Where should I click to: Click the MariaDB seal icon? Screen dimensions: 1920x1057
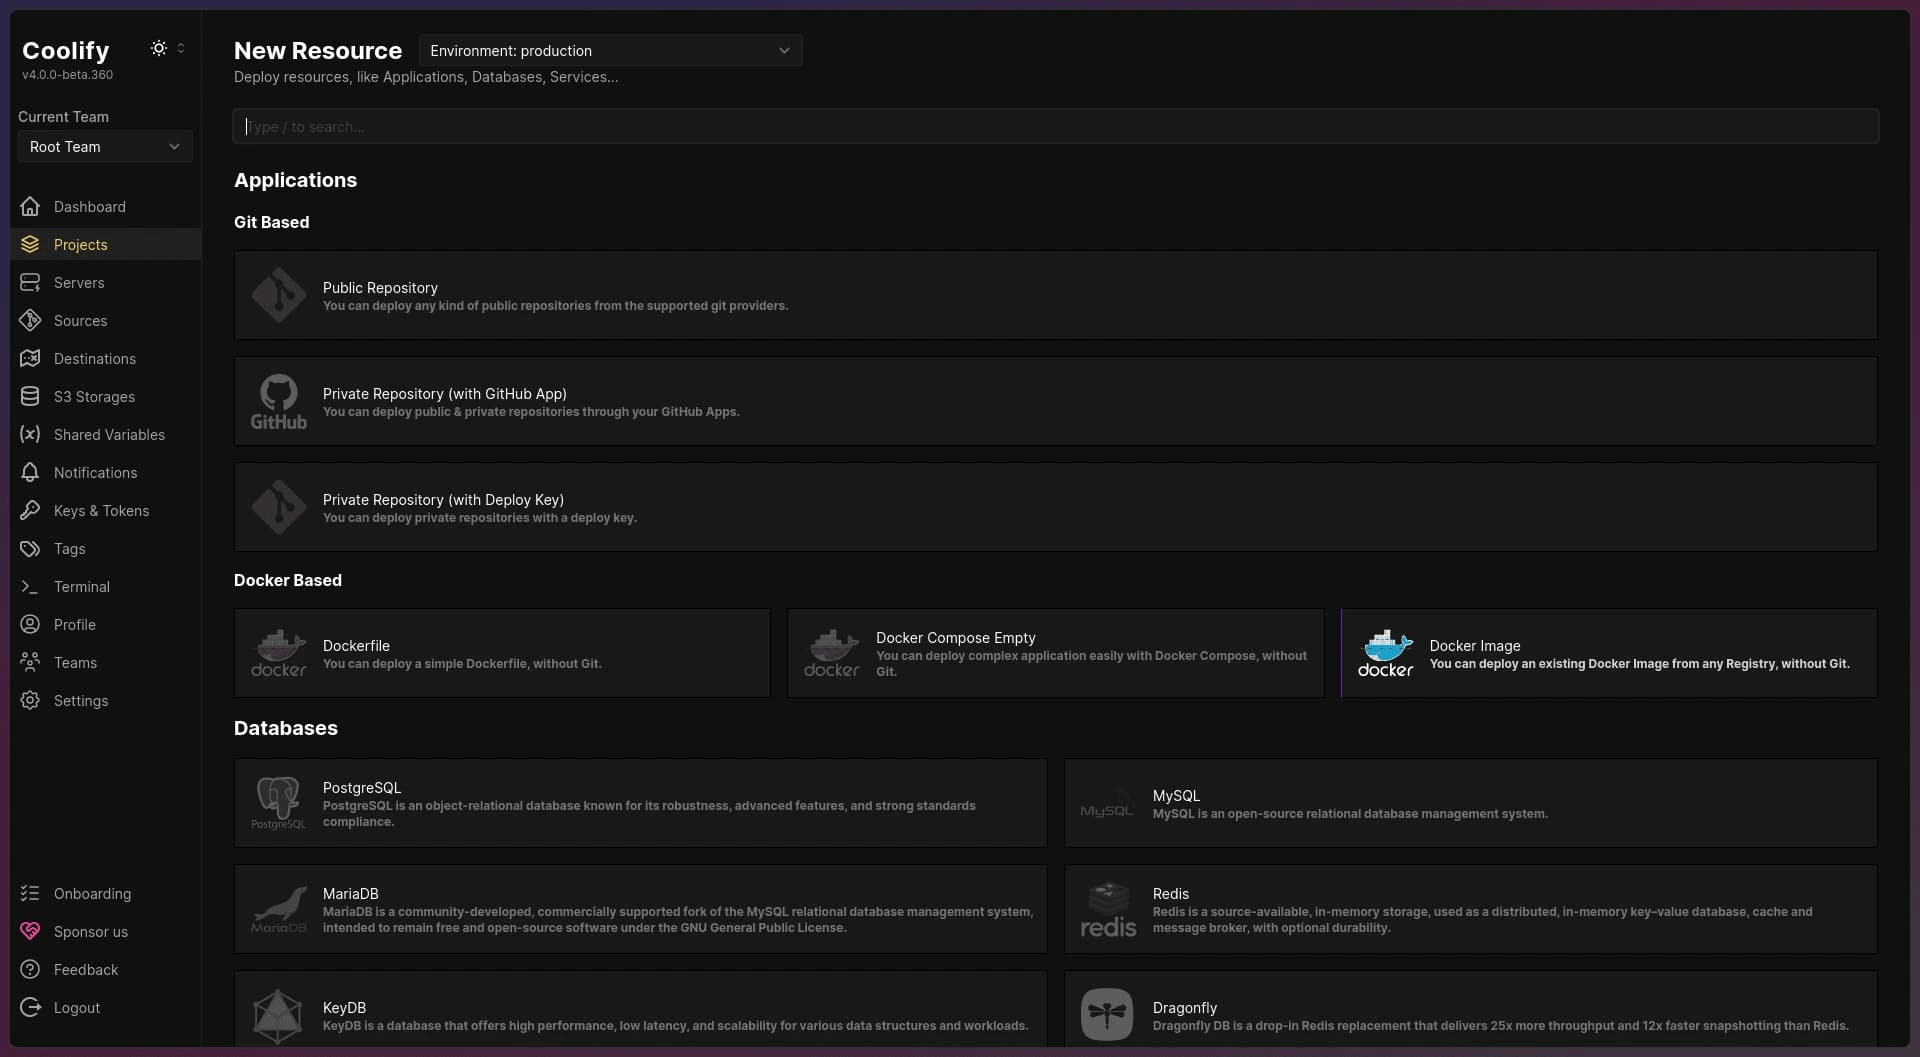[278, 909]
